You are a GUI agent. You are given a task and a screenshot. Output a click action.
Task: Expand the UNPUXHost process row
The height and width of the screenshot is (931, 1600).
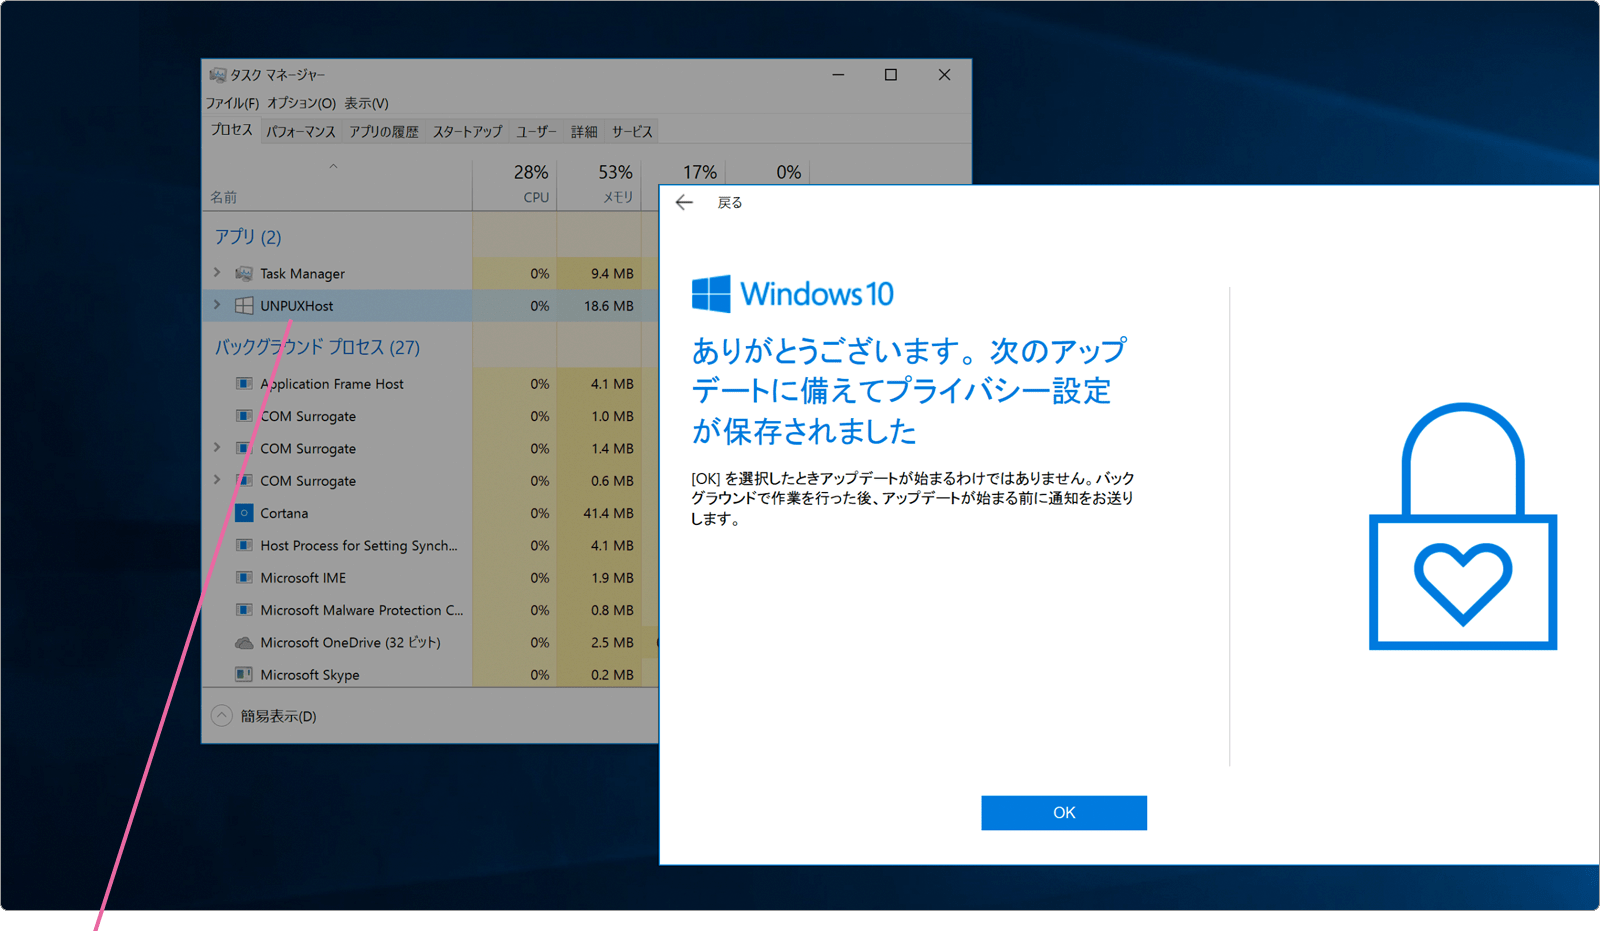(x=217, y=305)
